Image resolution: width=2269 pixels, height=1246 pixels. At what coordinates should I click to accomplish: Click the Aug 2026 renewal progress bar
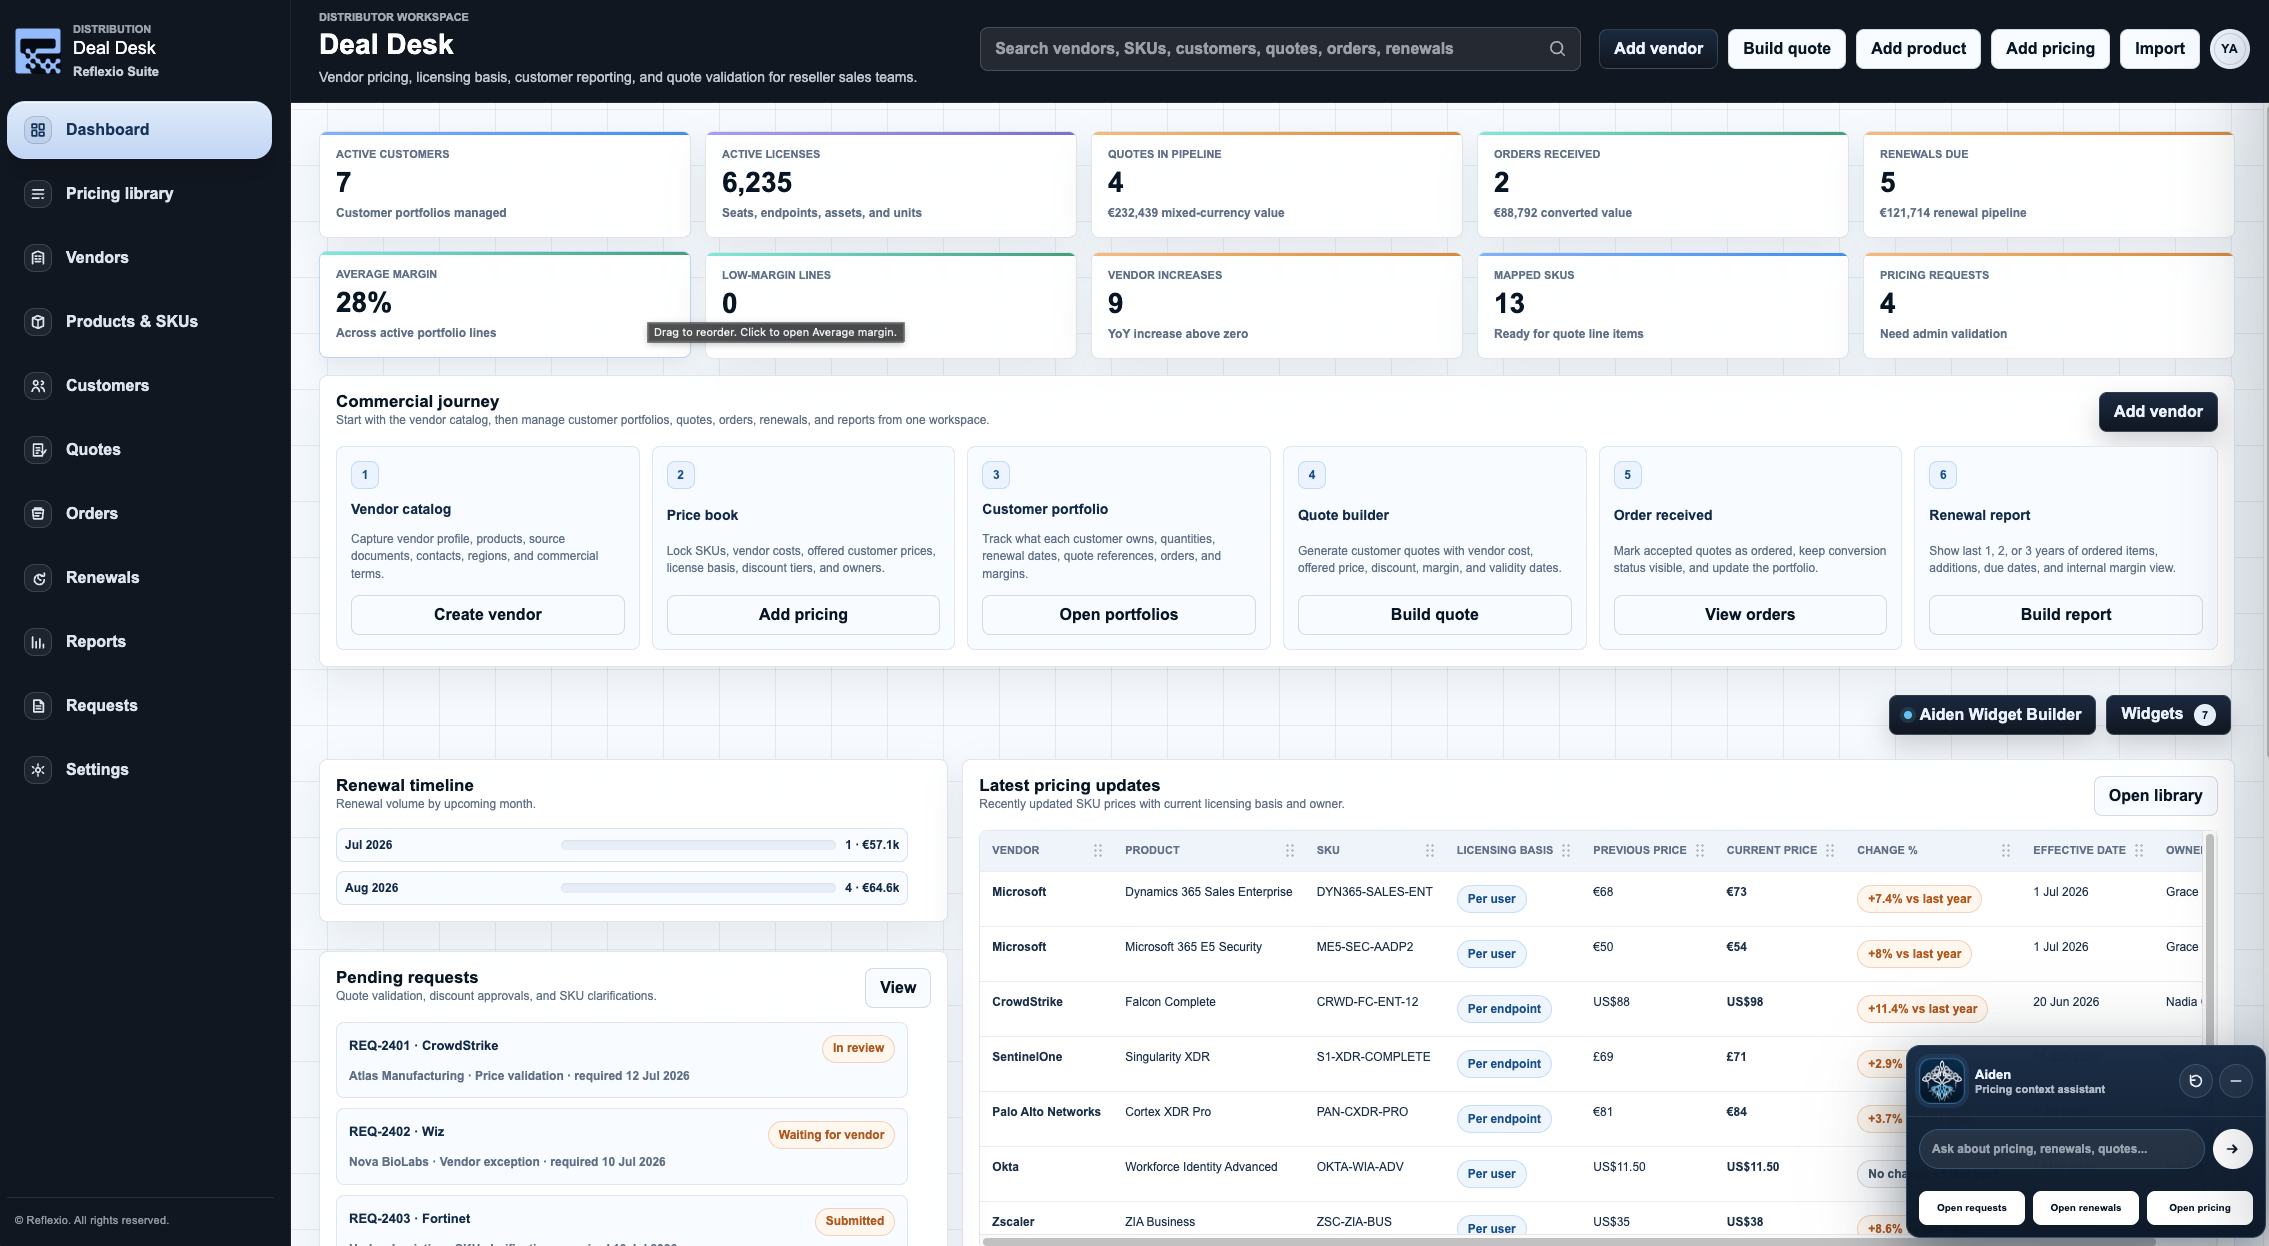[x=698, y=888]
